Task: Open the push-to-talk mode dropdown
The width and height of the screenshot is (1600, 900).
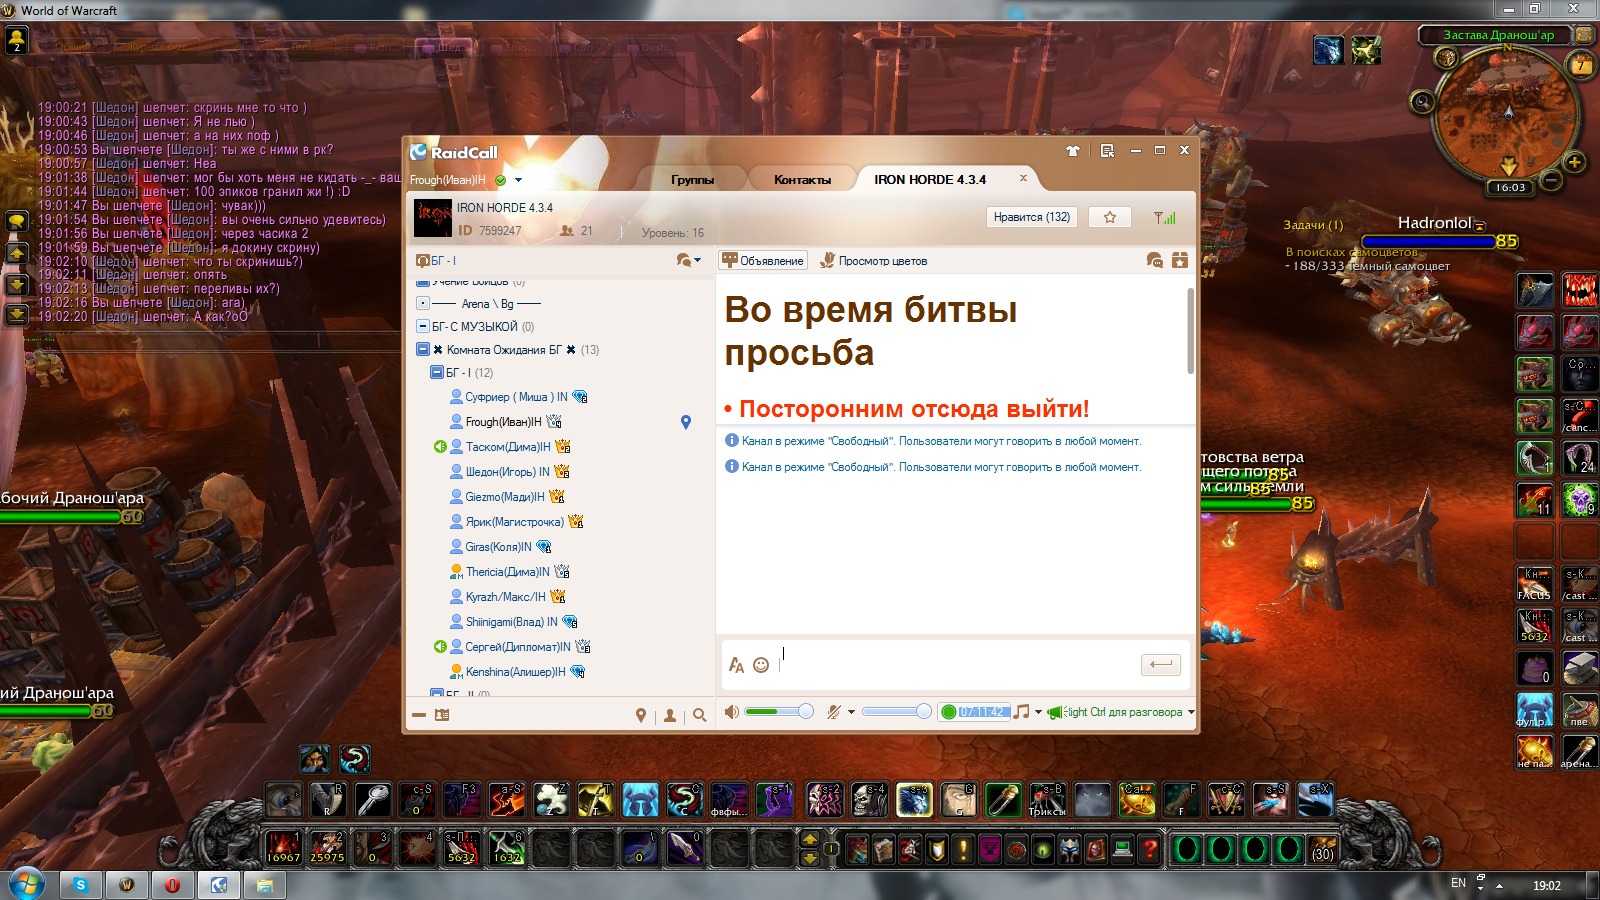Action: 1190,712
